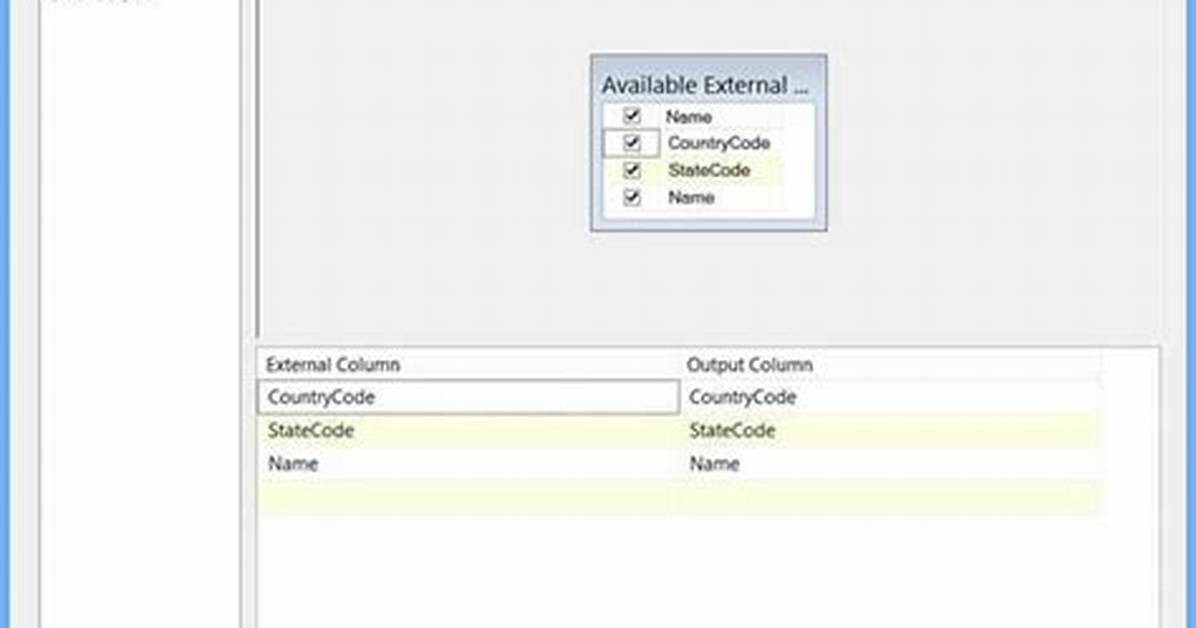Select the CountryCode label in the Available External Columns list
Viewport: 1196px width, 628px height.
tap(719, 143)
